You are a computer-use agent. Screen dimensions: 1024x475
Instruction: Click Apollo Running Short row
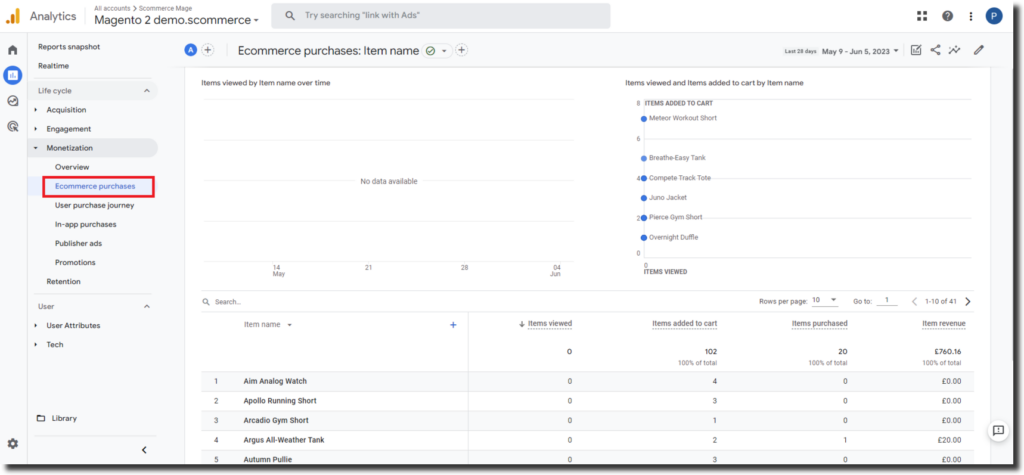coord(587,401)
